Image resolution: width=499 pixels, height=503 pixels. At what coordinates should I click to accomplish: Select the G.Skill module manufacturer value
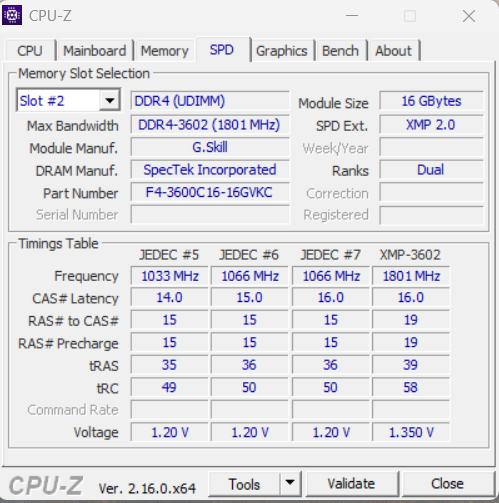pos(210,147)
